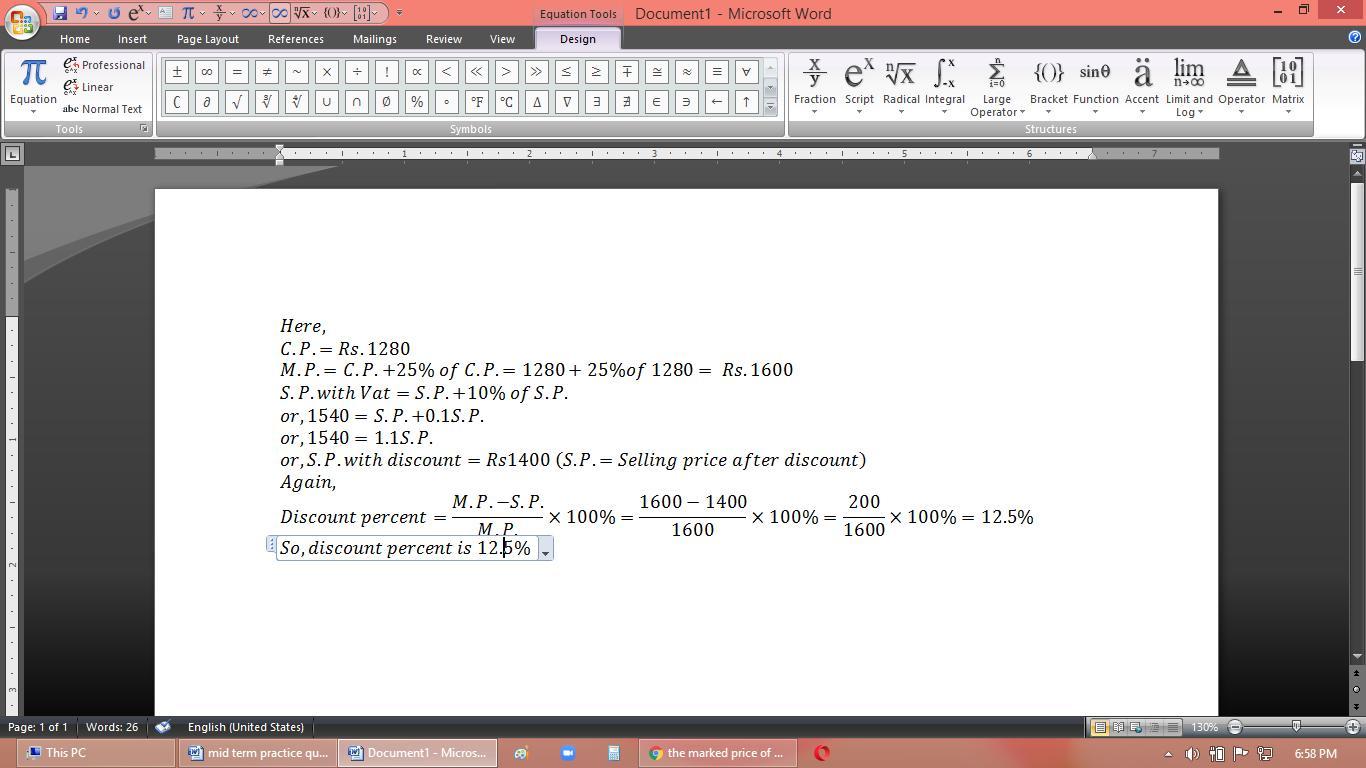Open the Review tab

click(444, 39)
